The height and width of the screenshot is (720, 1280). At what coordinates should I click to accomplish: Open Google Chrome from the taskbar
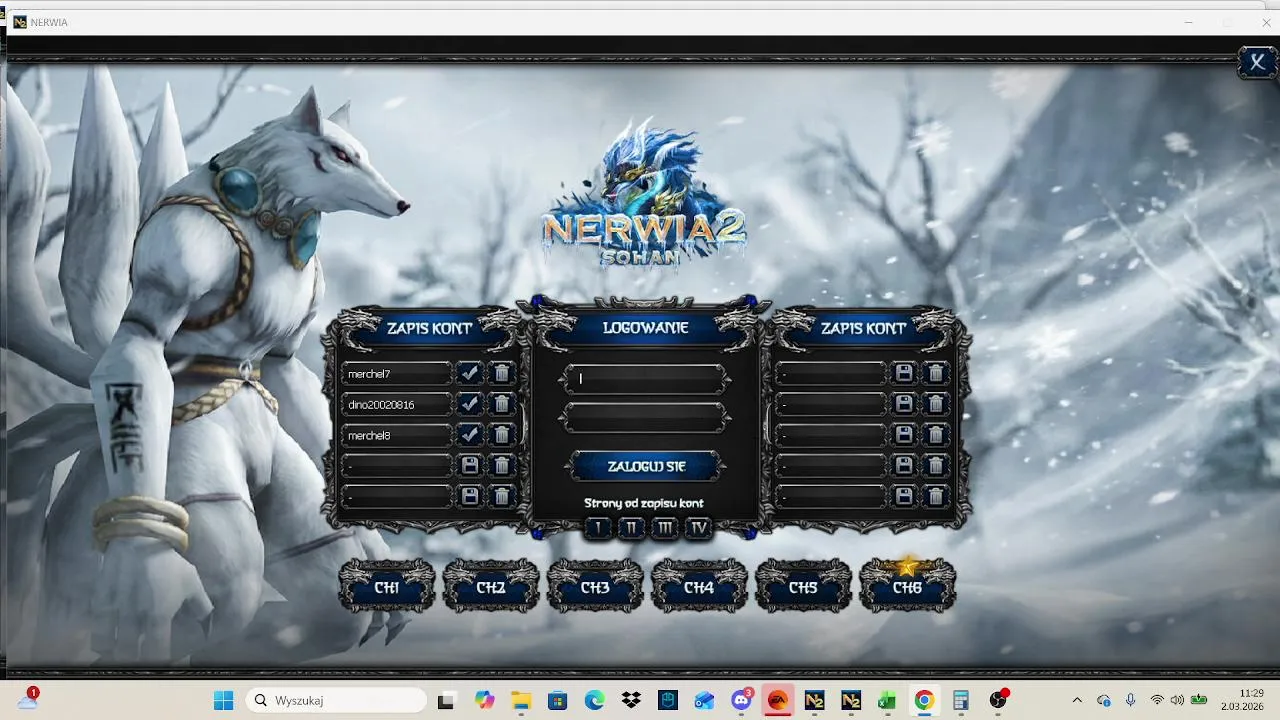(924, 700)
